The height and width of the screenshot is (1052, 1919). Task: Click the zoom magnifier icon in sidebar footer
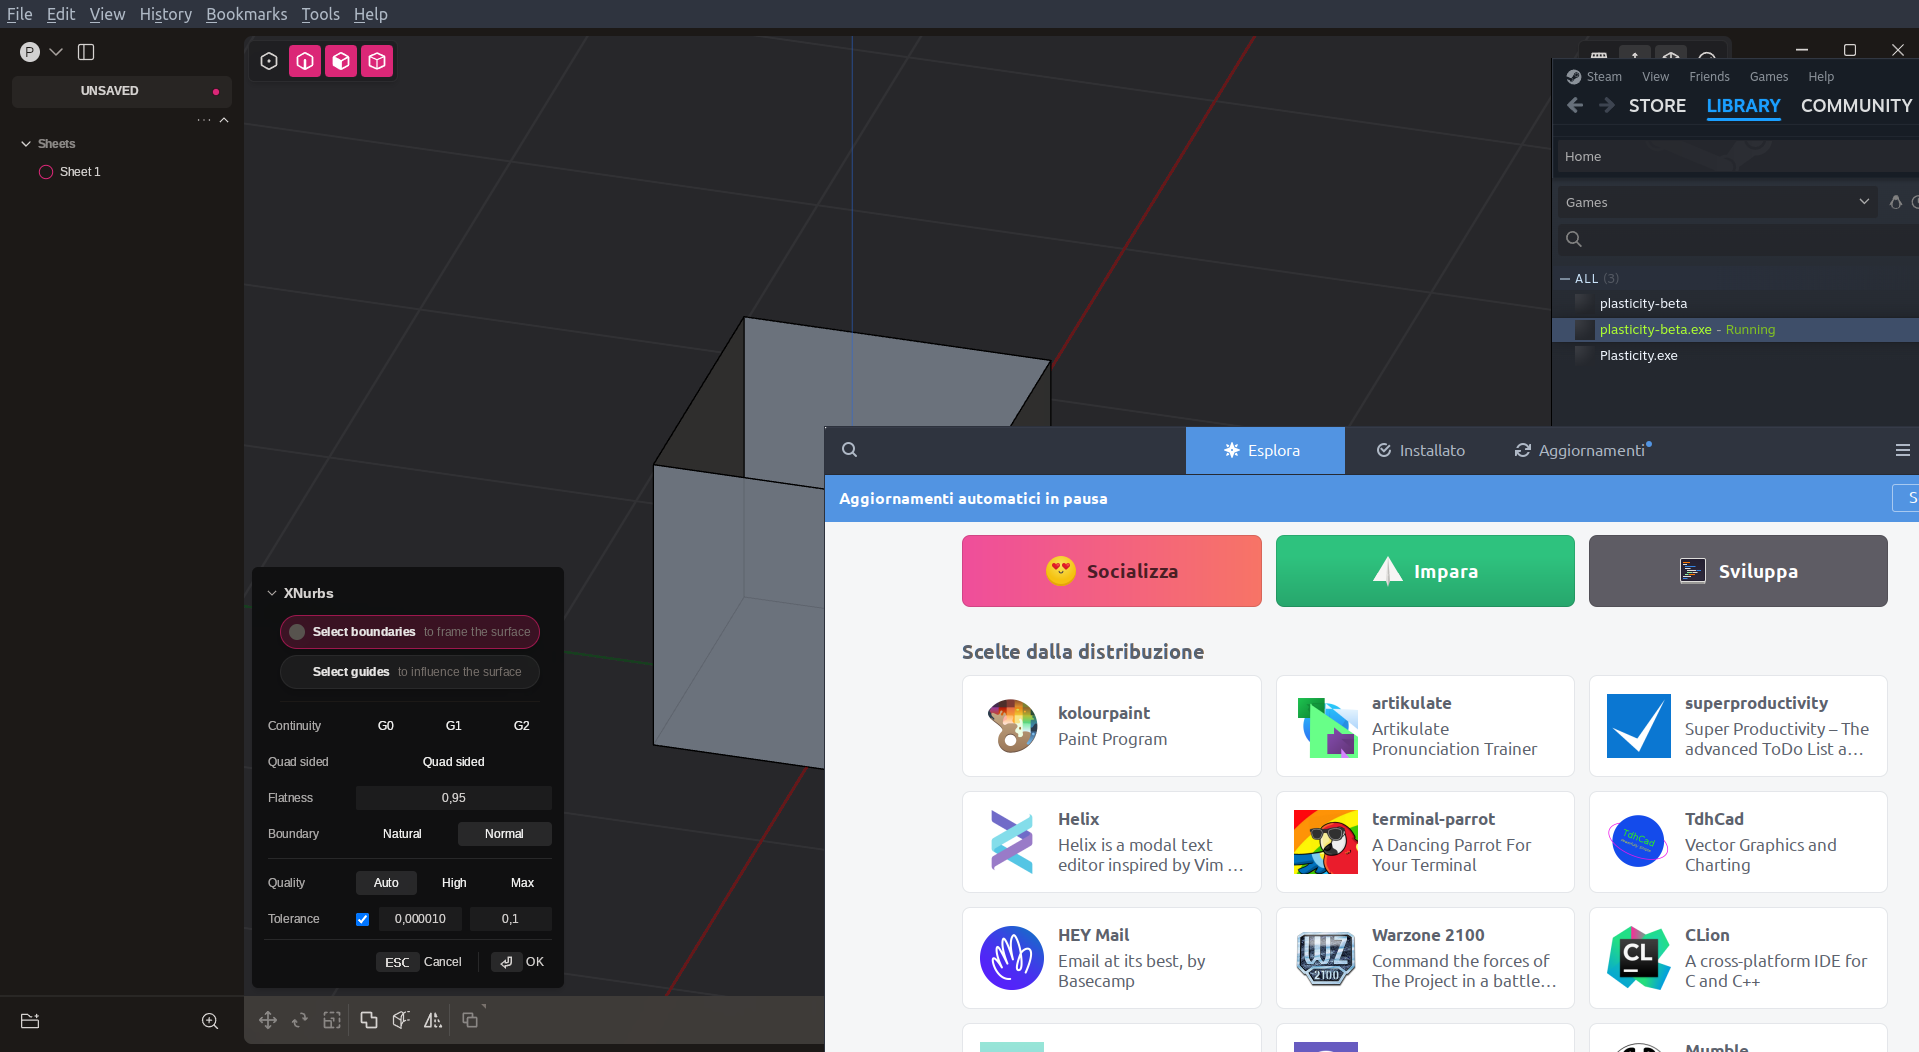click(210, 1021)
